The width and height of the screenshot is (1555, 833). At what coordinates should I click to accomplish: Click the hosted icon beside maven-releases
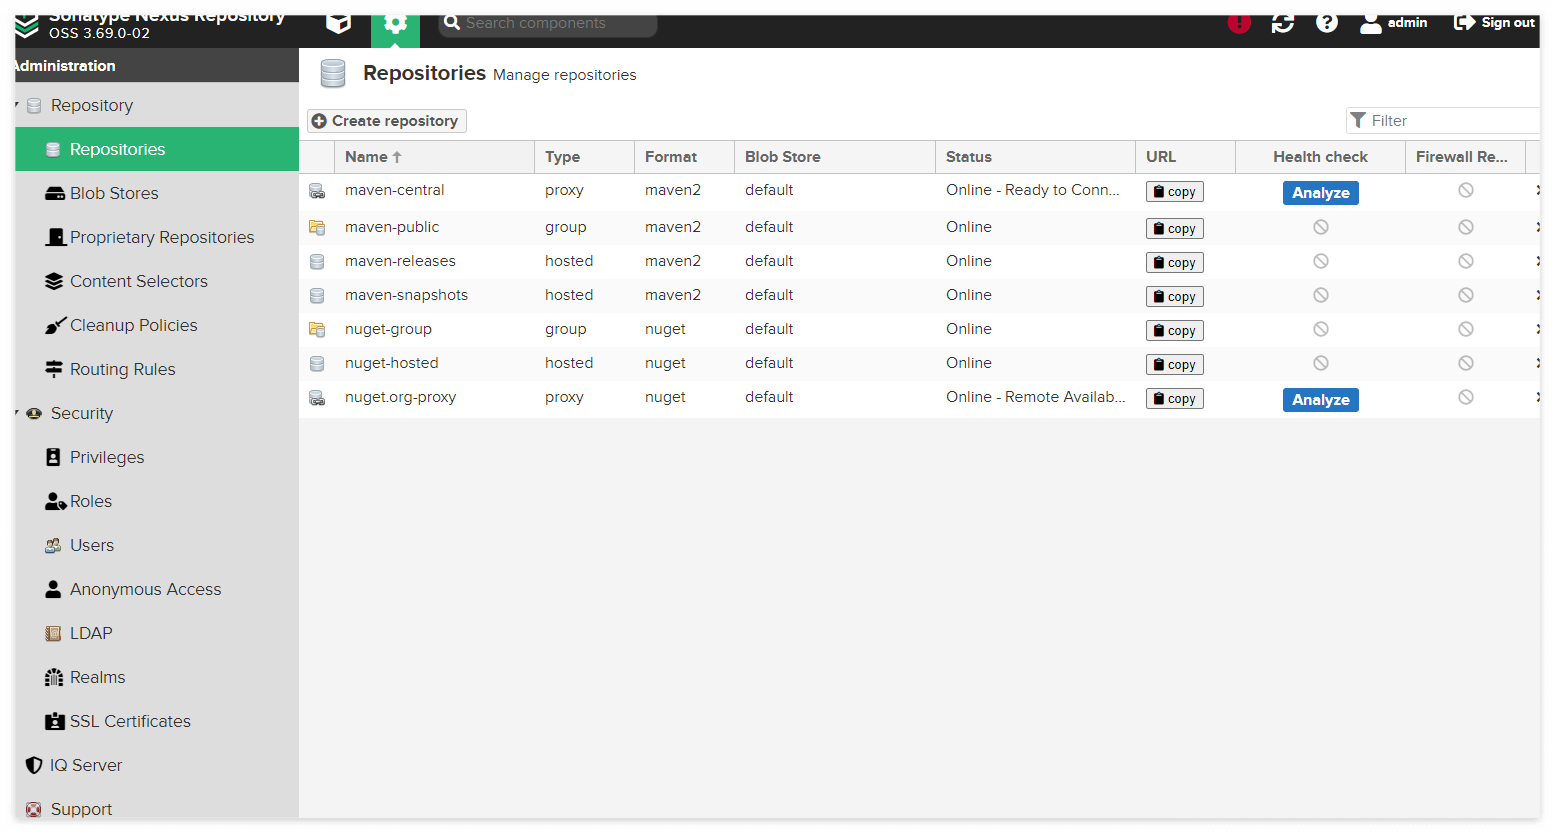tap(317, 261)
